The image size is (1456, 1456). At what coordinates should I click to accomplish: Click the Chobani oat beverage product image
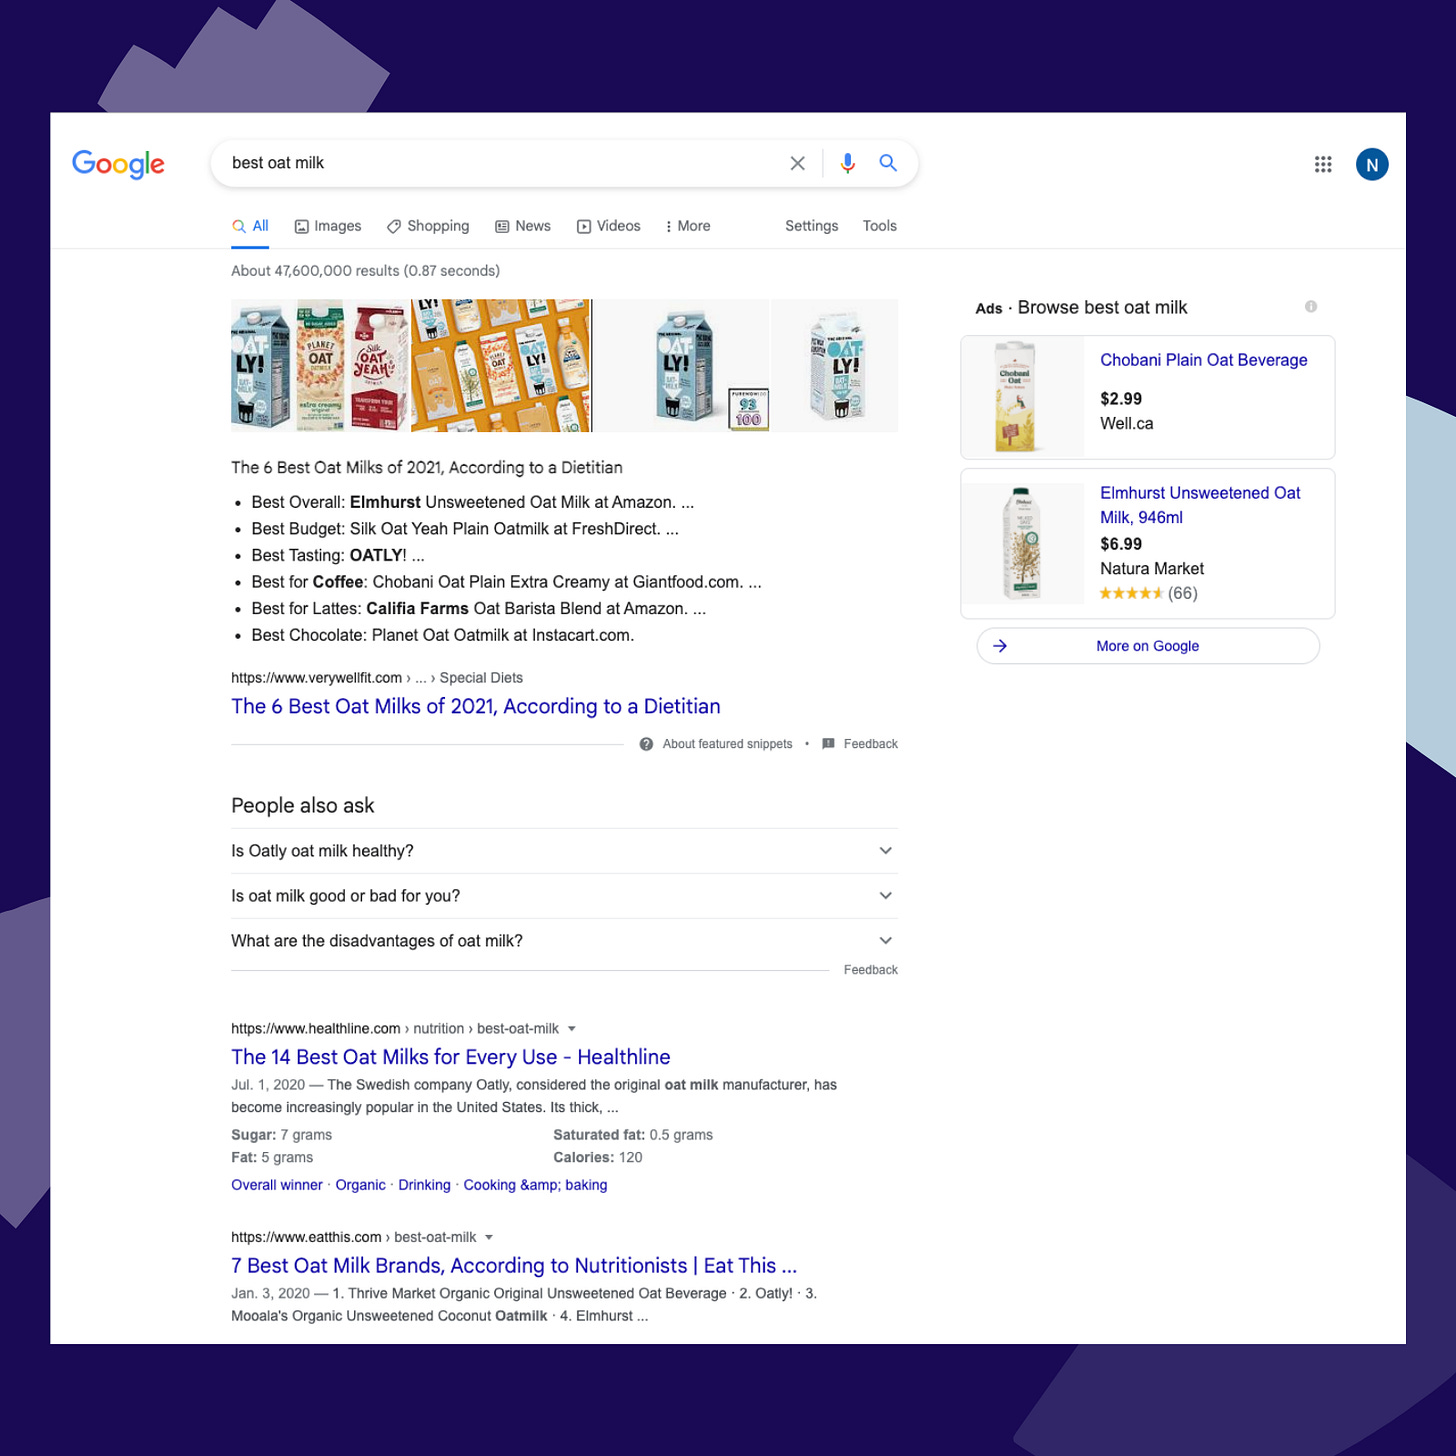point(1022,397)
